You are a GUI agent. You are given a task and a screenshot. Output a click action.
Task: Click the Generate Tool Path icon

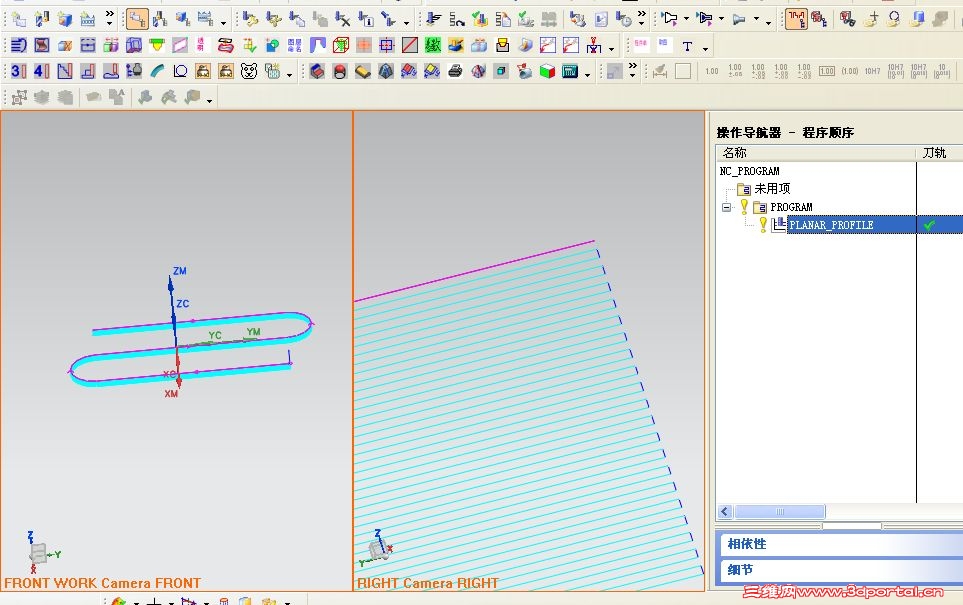click(x=434, y=20)
